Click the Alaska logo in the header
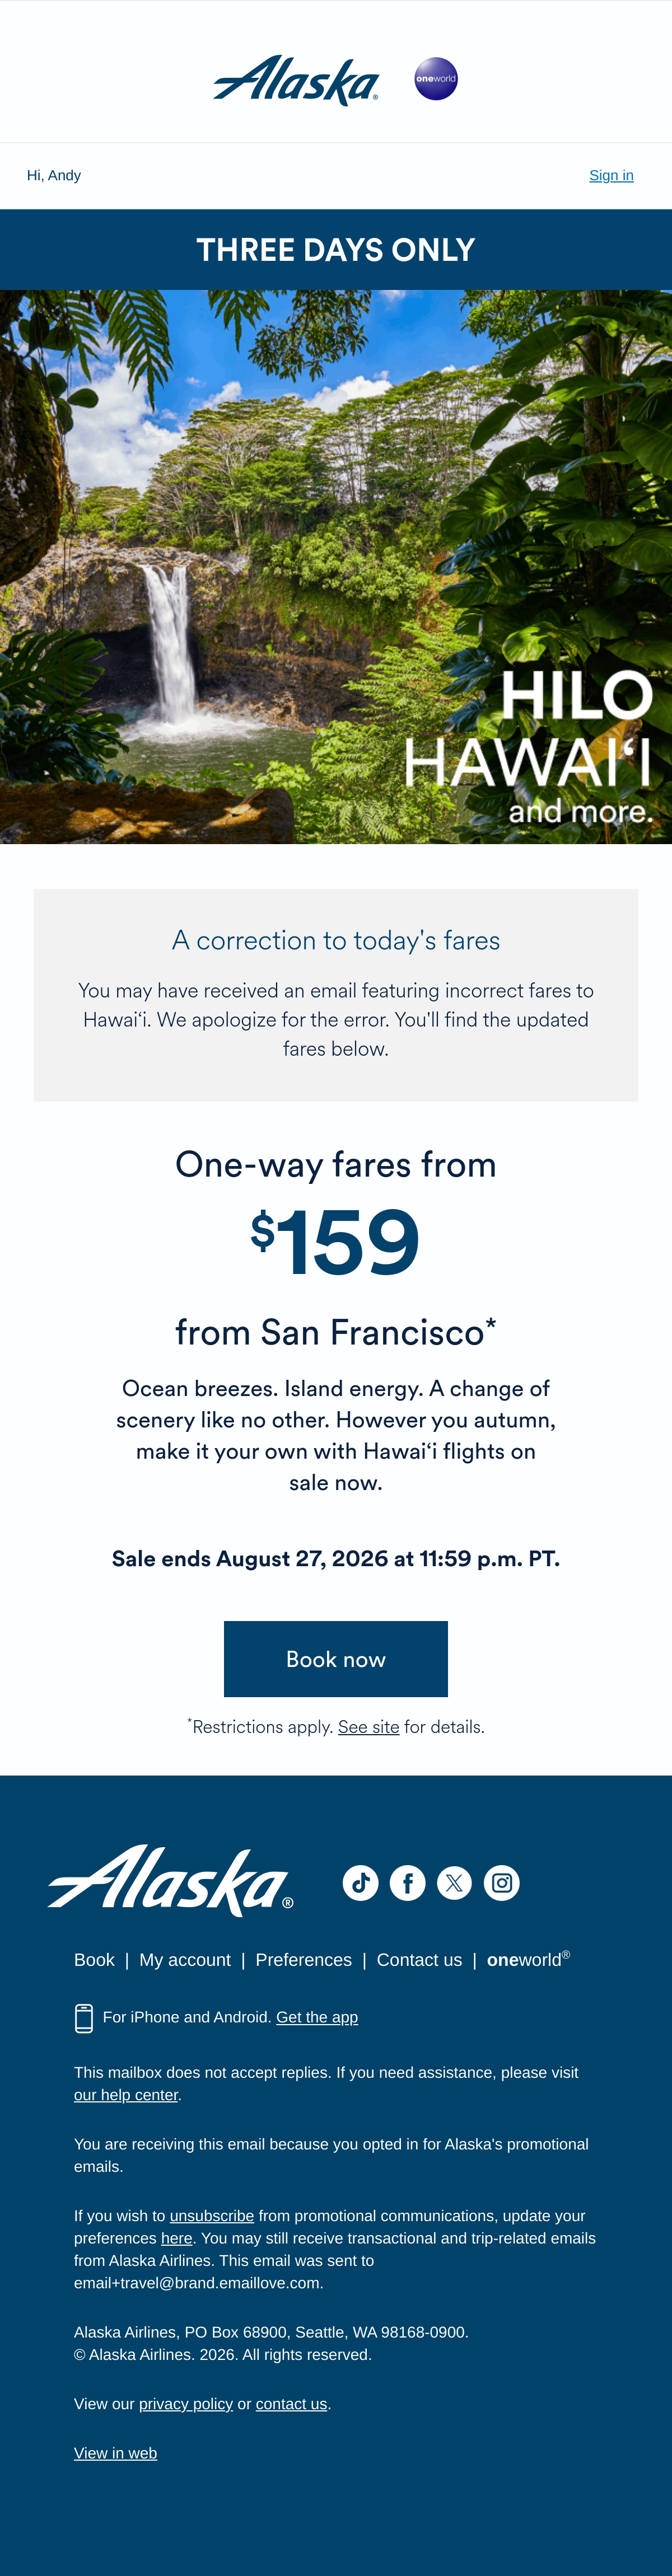The image size is (672, 2576). [296, 80]
